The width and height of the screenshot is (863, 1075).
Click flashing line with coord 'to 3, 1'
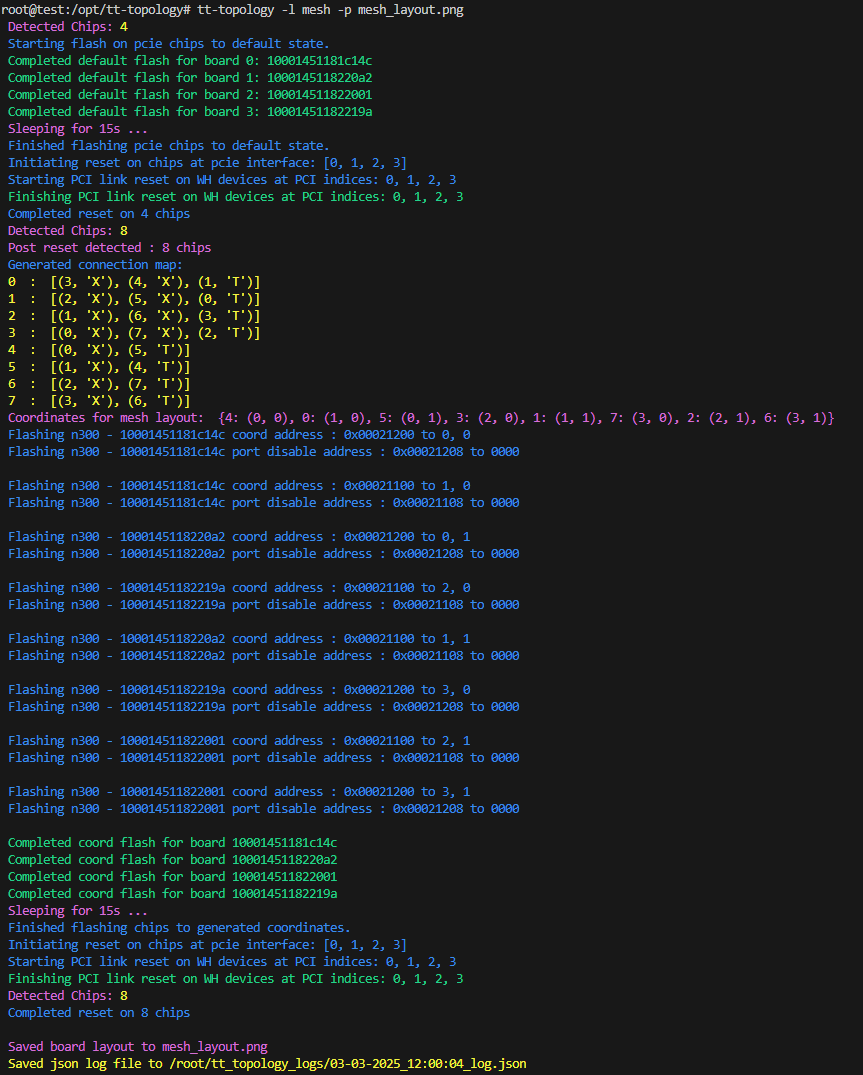tap(239, 792)
